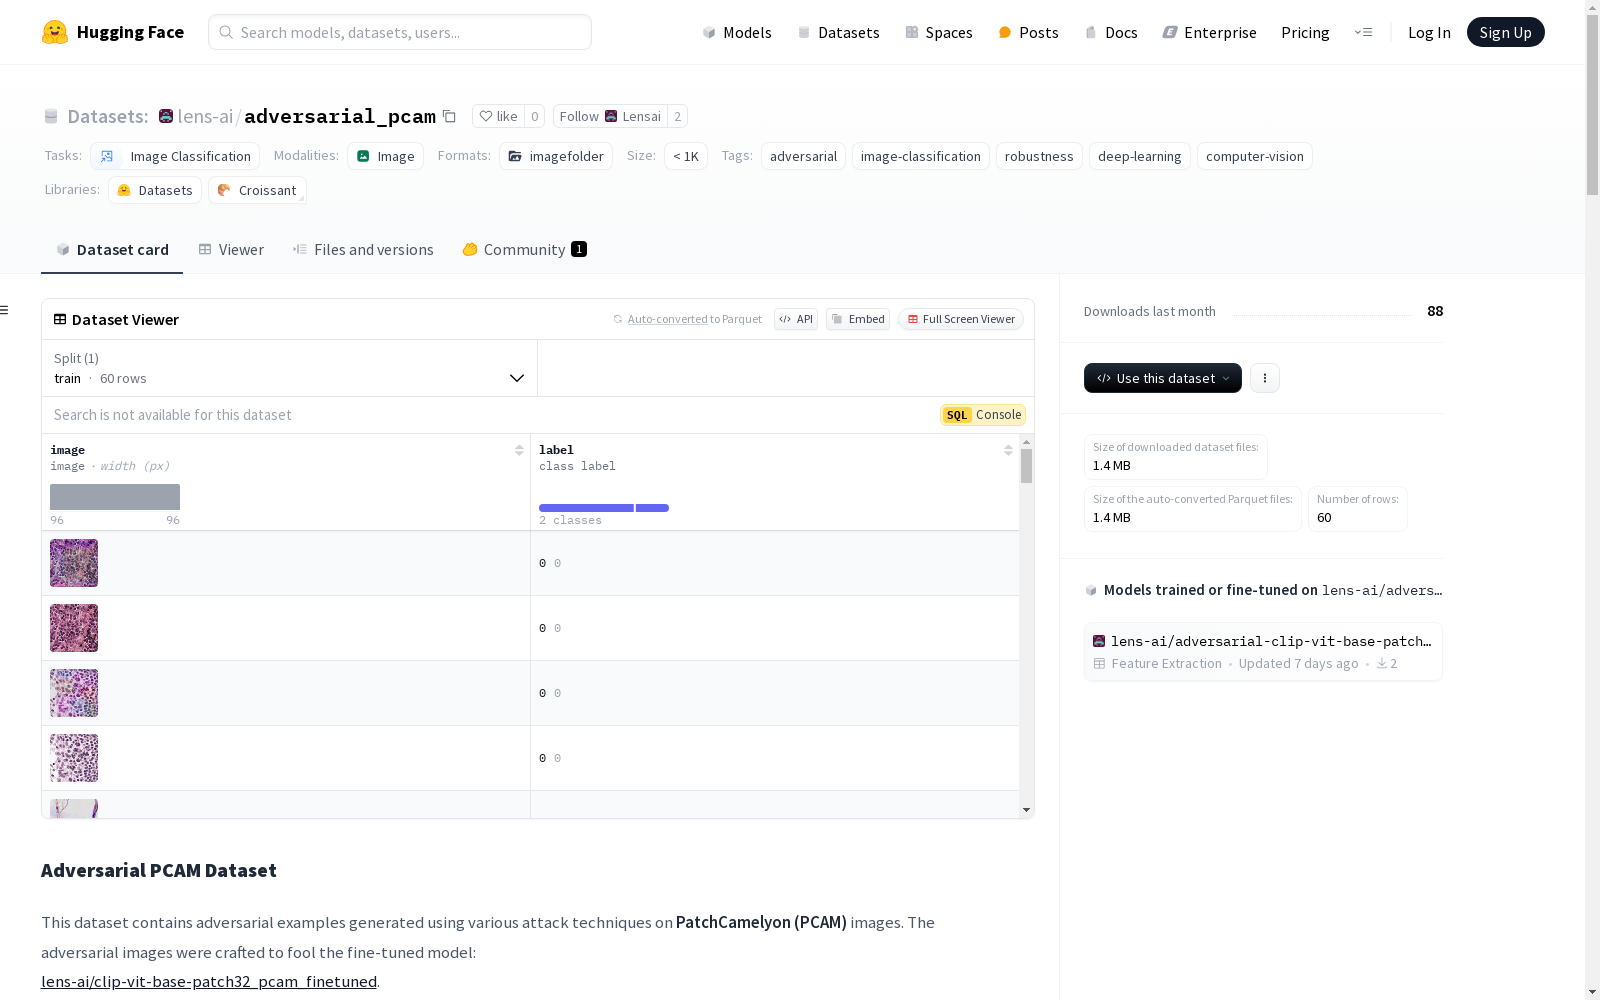Open the Models menu
Screen dimensions: 1600x1000
click(x=737, y=32)
